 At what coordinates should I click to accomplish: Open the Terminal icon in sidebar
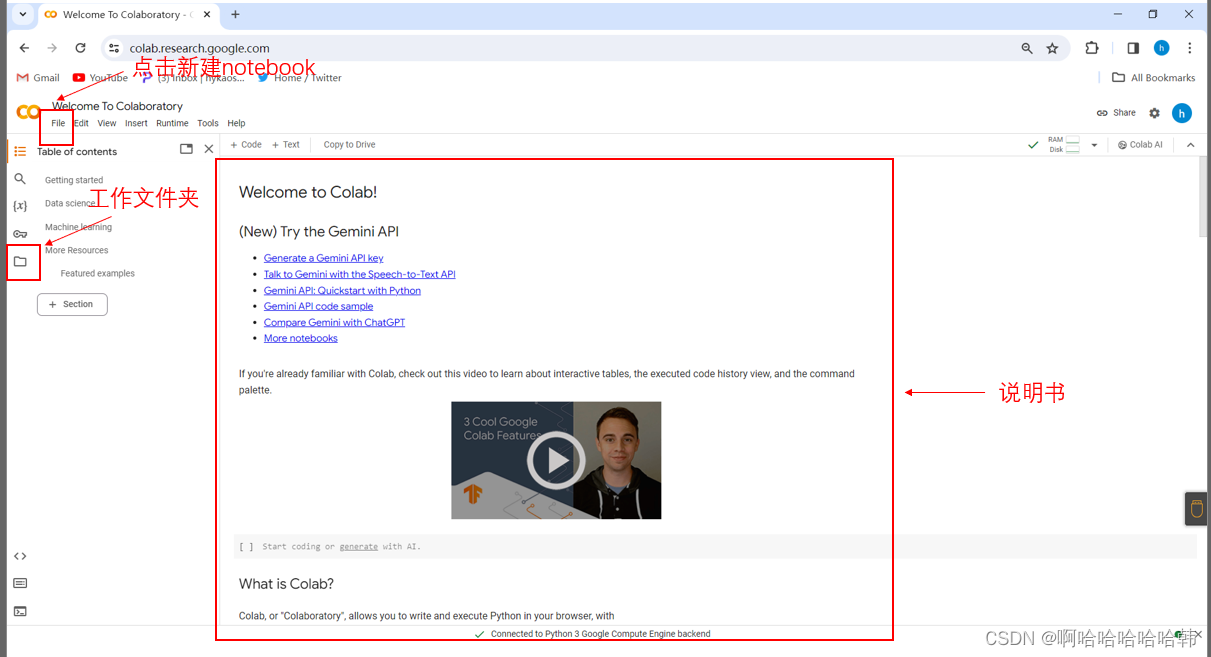pos(20,611)
